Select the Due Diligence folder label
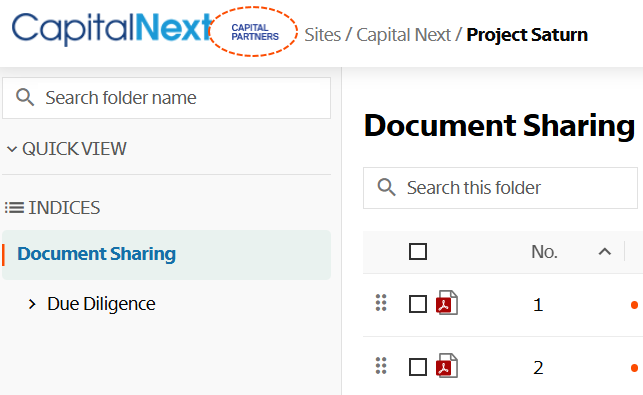This screenshot has width=643, height=395. coord(101,304)
